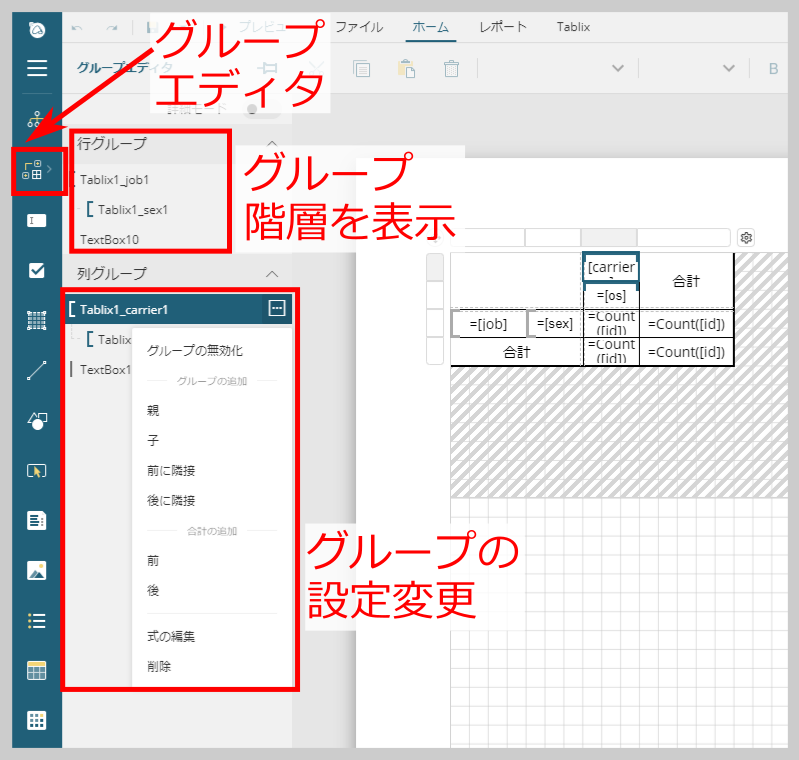
Task: Select the 合計 row footer cell
Action: [x=517, y=352]
